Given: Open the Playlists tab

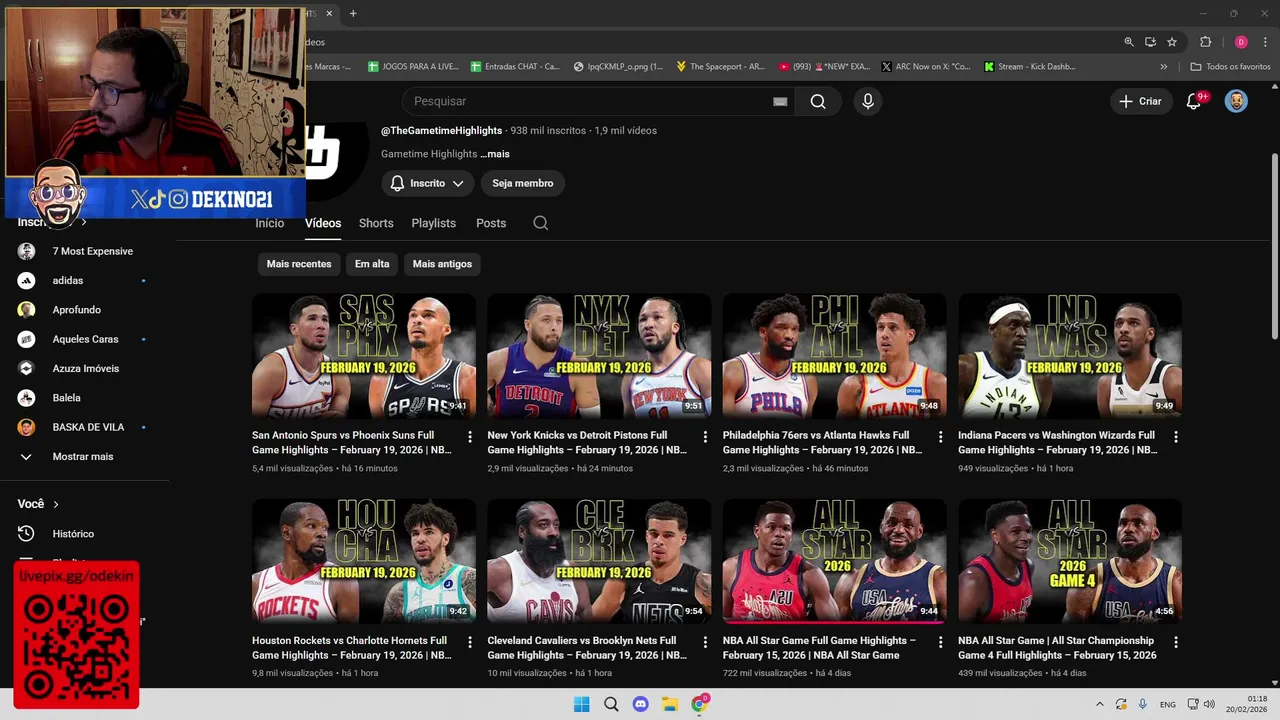Looking at the screenshot, I should coord(433,223).
